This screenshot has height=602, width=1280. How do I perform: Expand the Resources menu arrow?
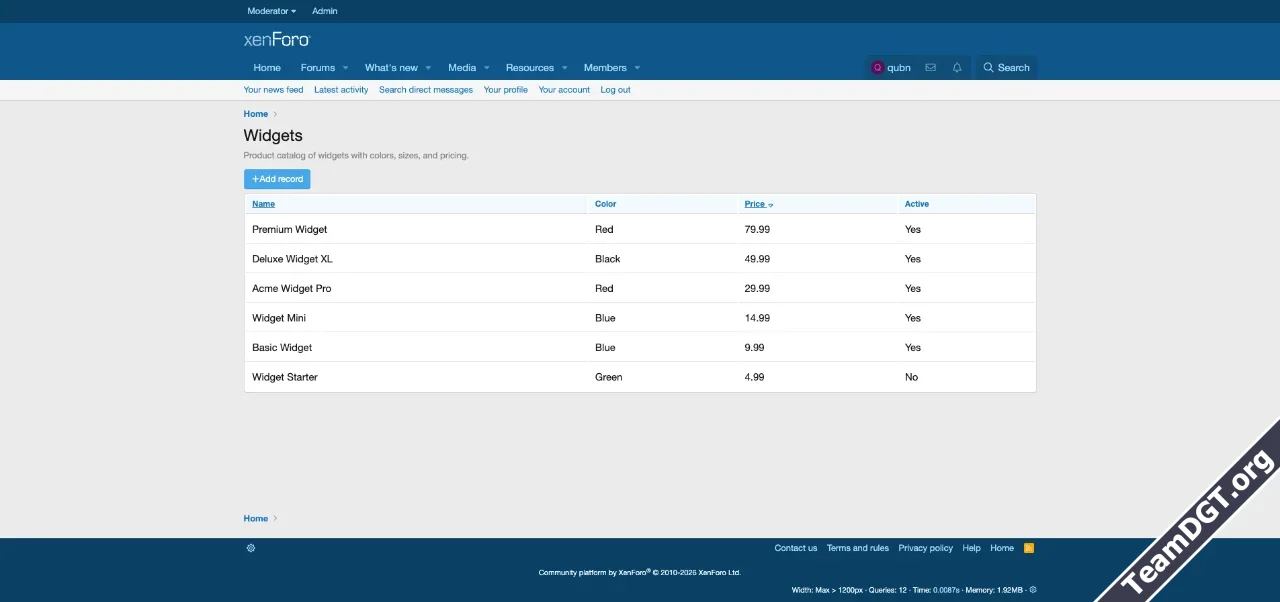click(x=564, y=68)
